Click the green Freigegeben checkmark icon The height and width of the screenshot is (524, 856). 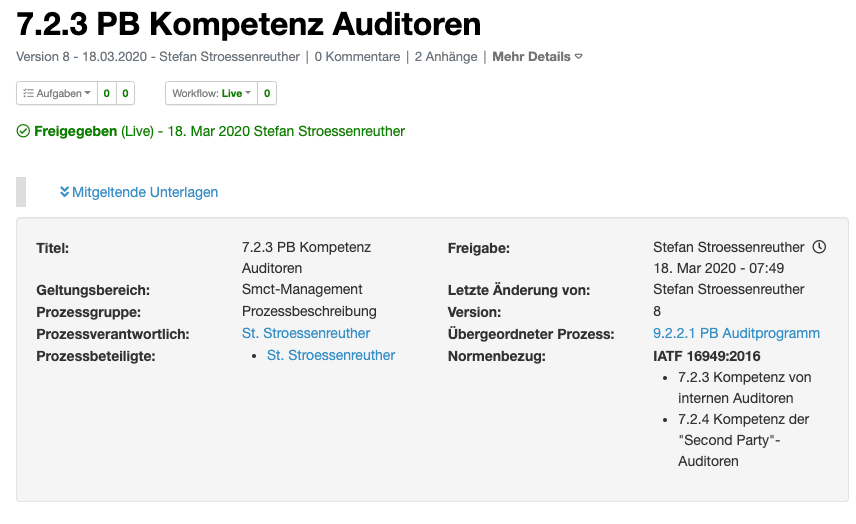[x=23, y=131]
